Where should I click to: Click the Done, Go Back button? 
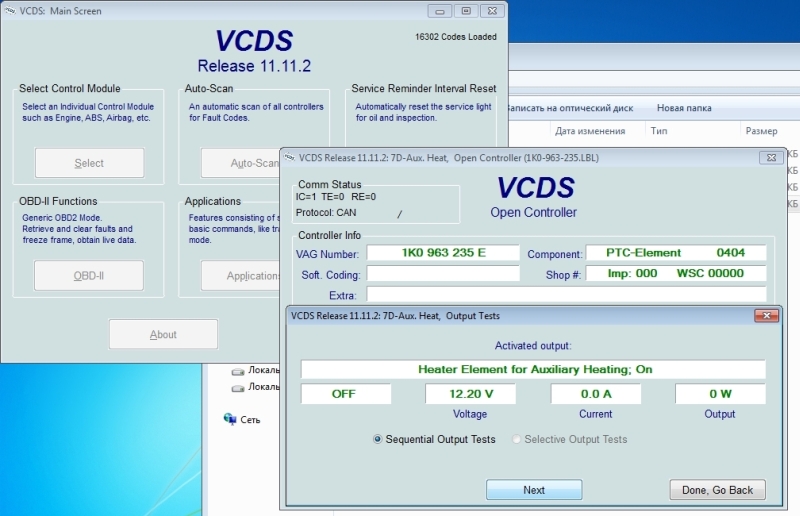click(x=717, y=490)
